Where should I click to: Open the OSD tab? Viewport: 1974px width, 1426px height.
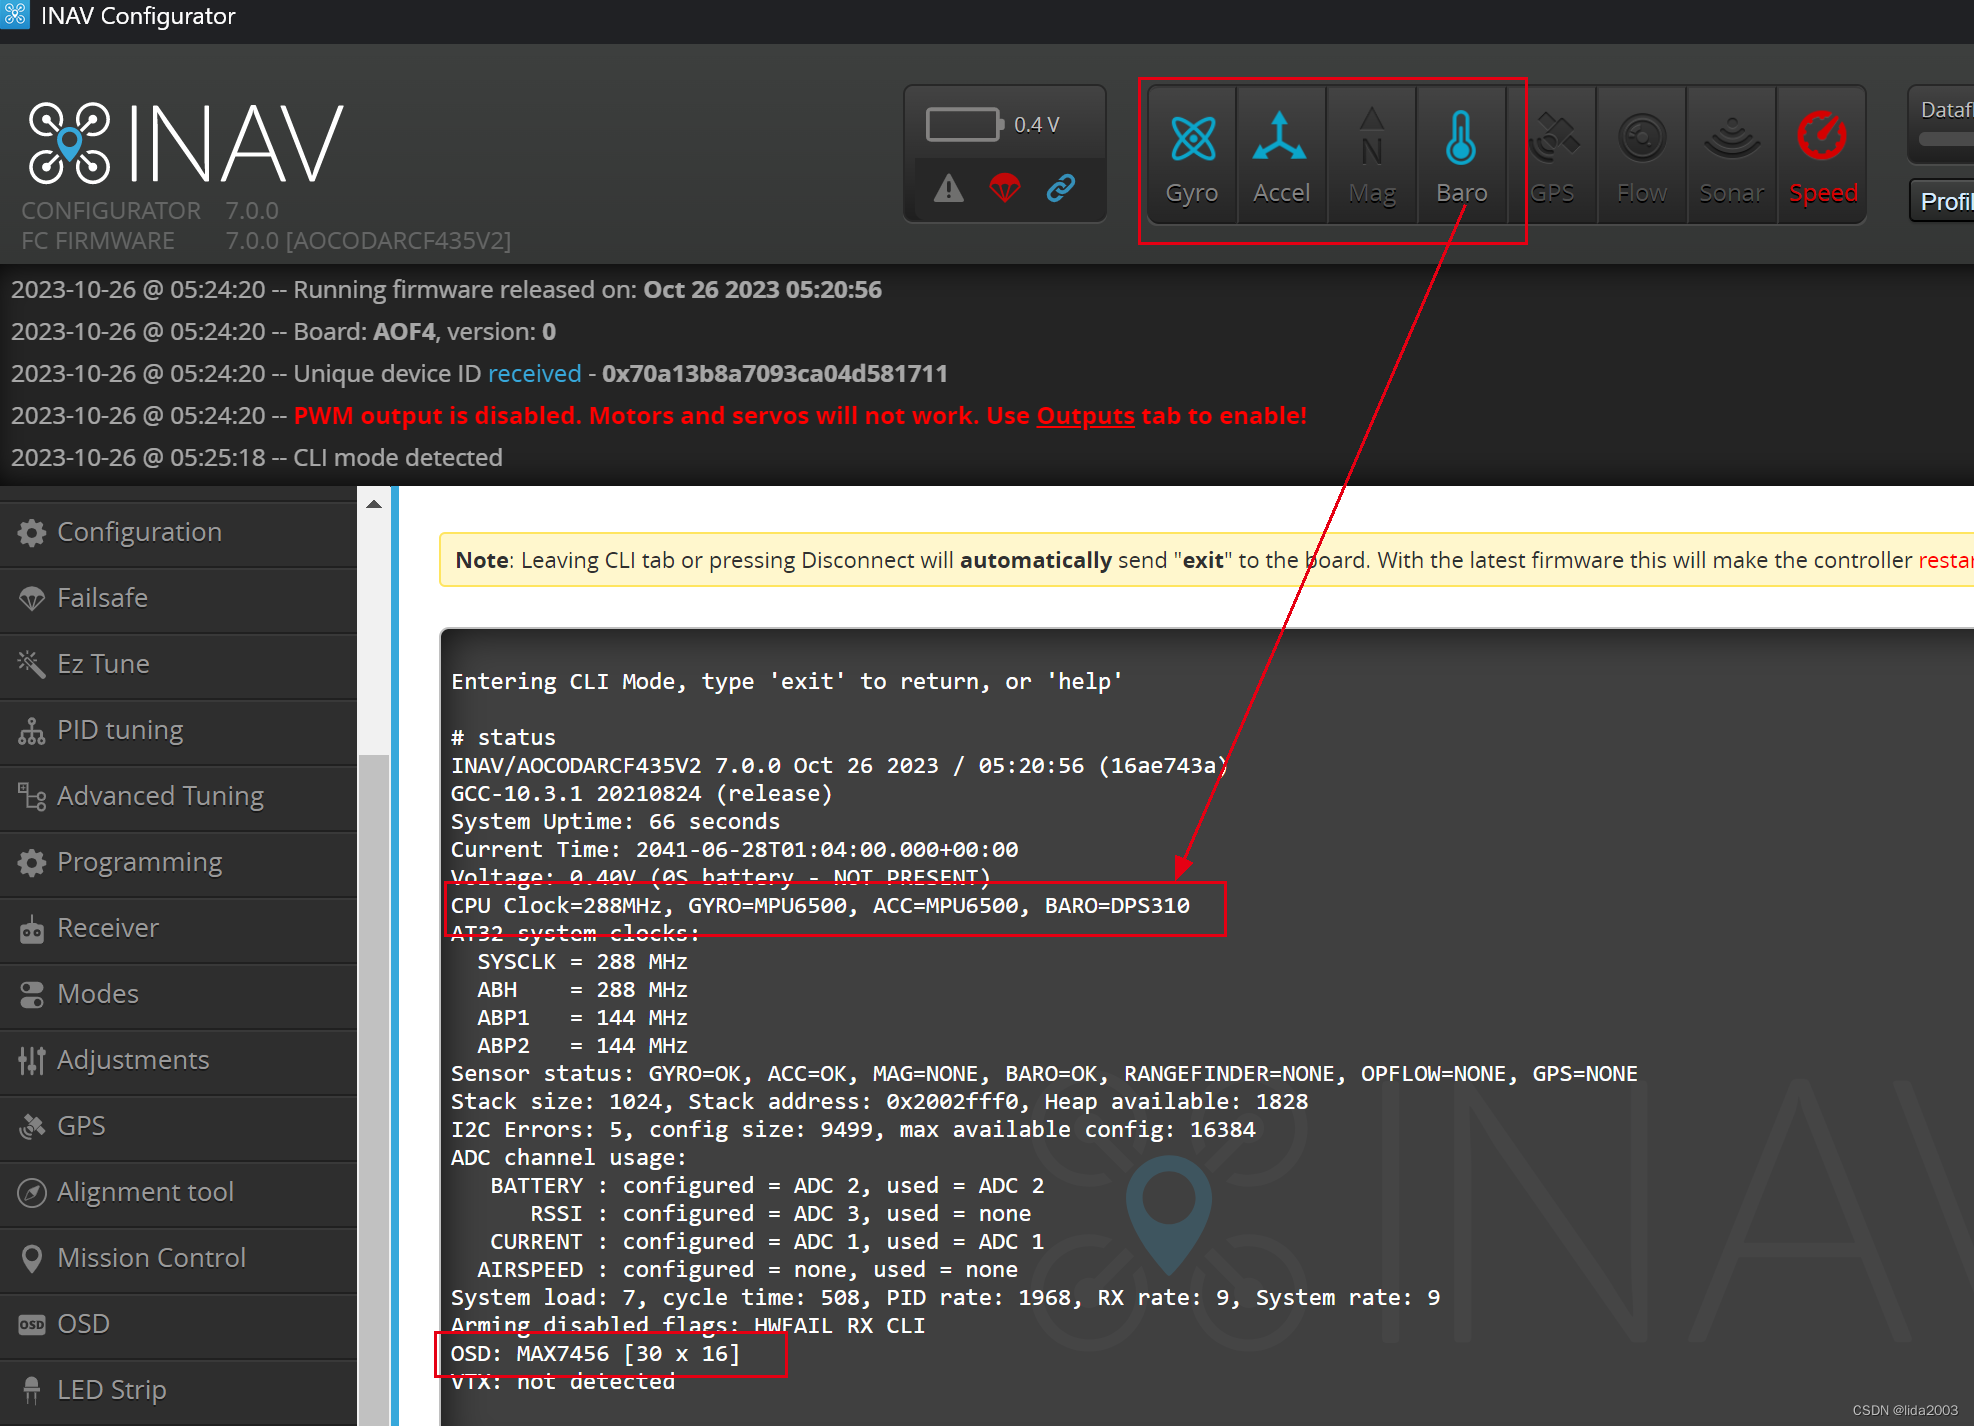click(x=178, y=1324)
